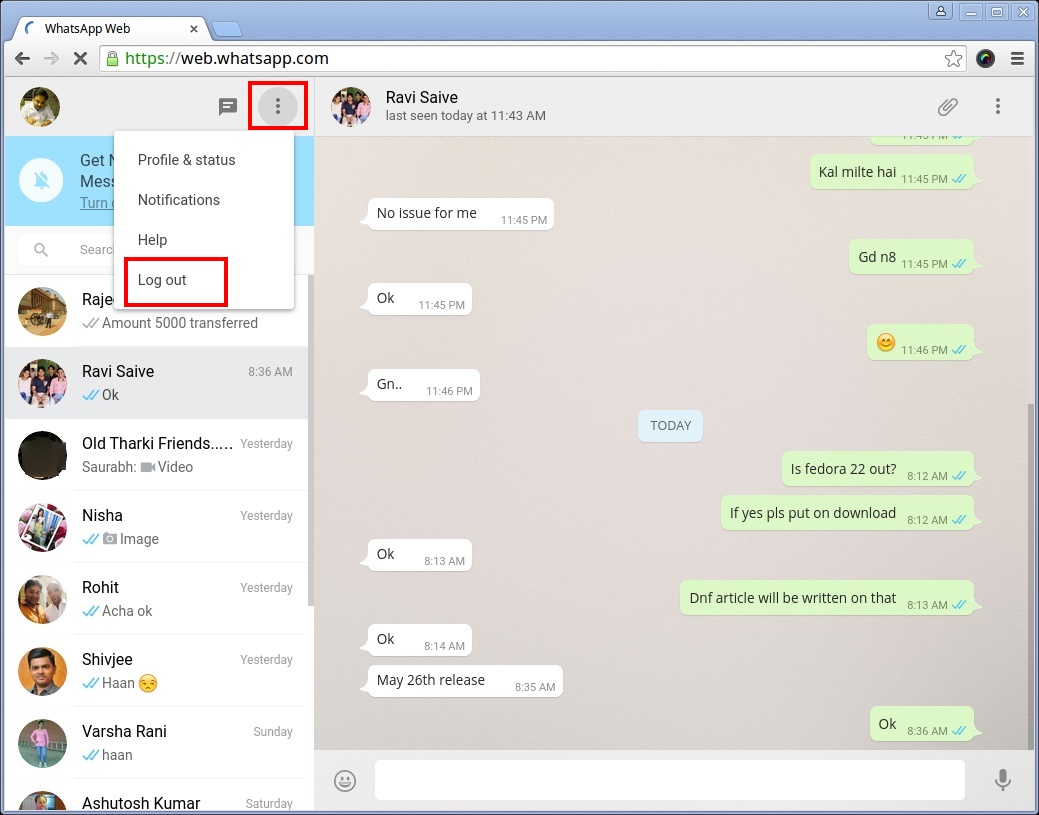1039x815 pixels.
Task: Click the 'If yes pls put on download' message
Action: pos(848,513)
